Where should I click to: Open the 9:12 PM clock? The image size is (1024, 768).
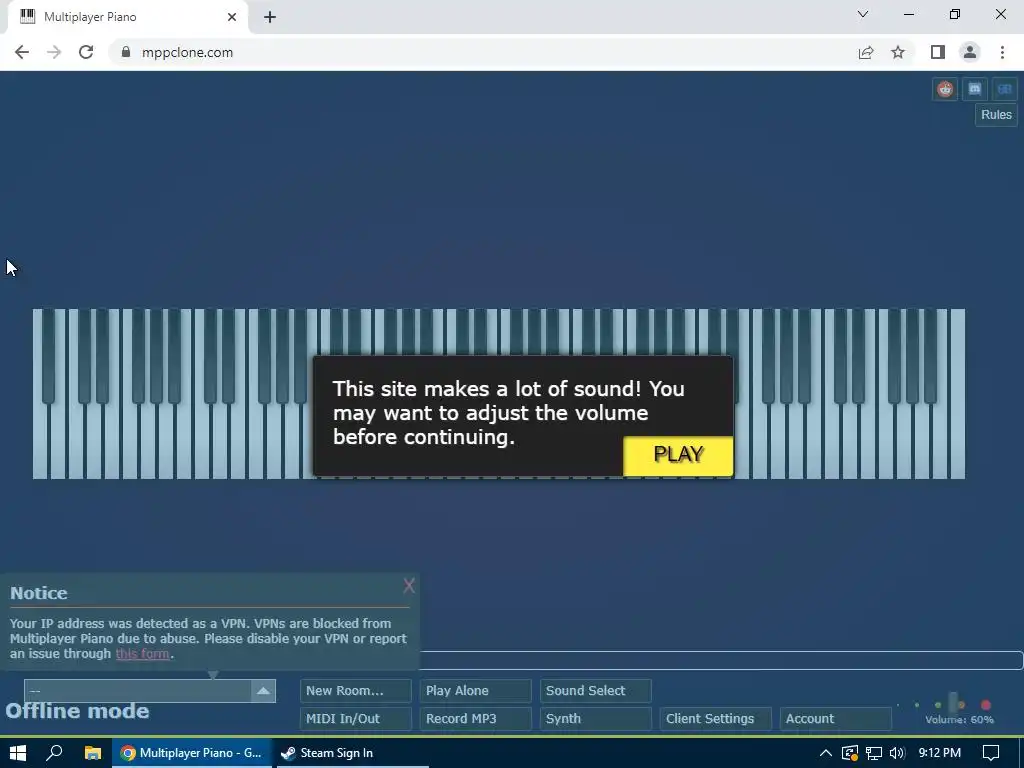(940, 753)
